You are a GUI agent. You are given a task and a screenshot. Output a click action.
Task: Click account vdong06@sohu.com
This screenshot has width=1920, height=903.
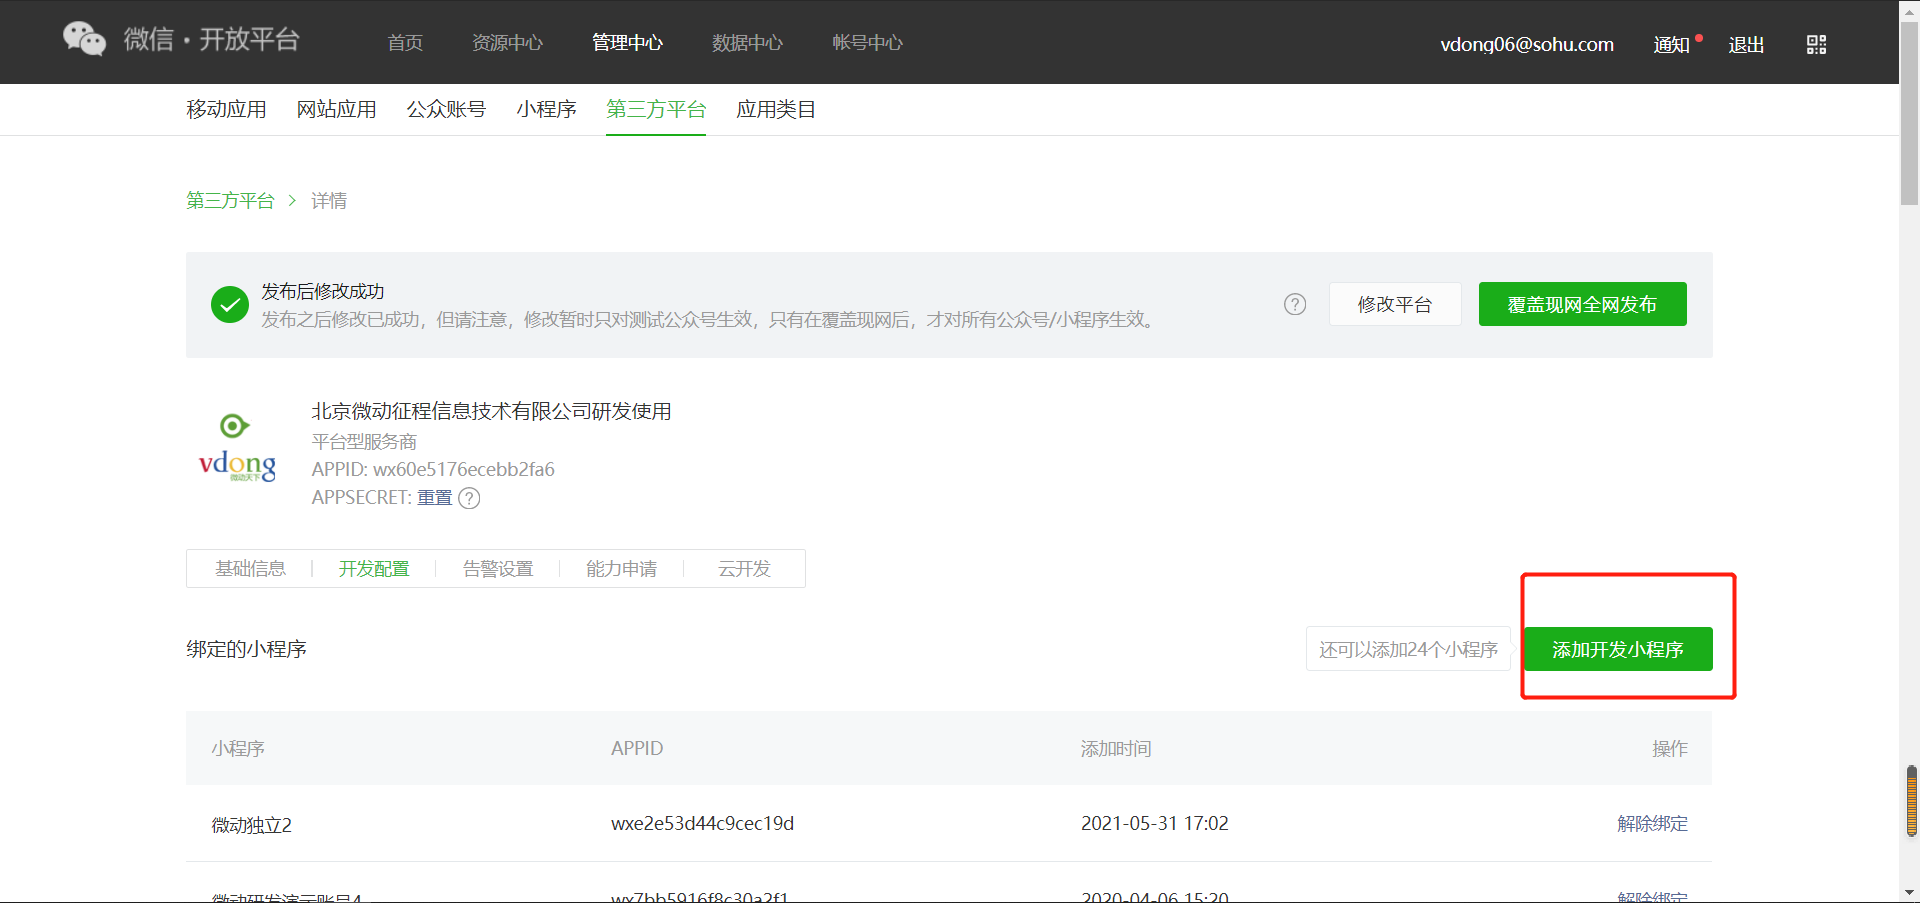1527,44
